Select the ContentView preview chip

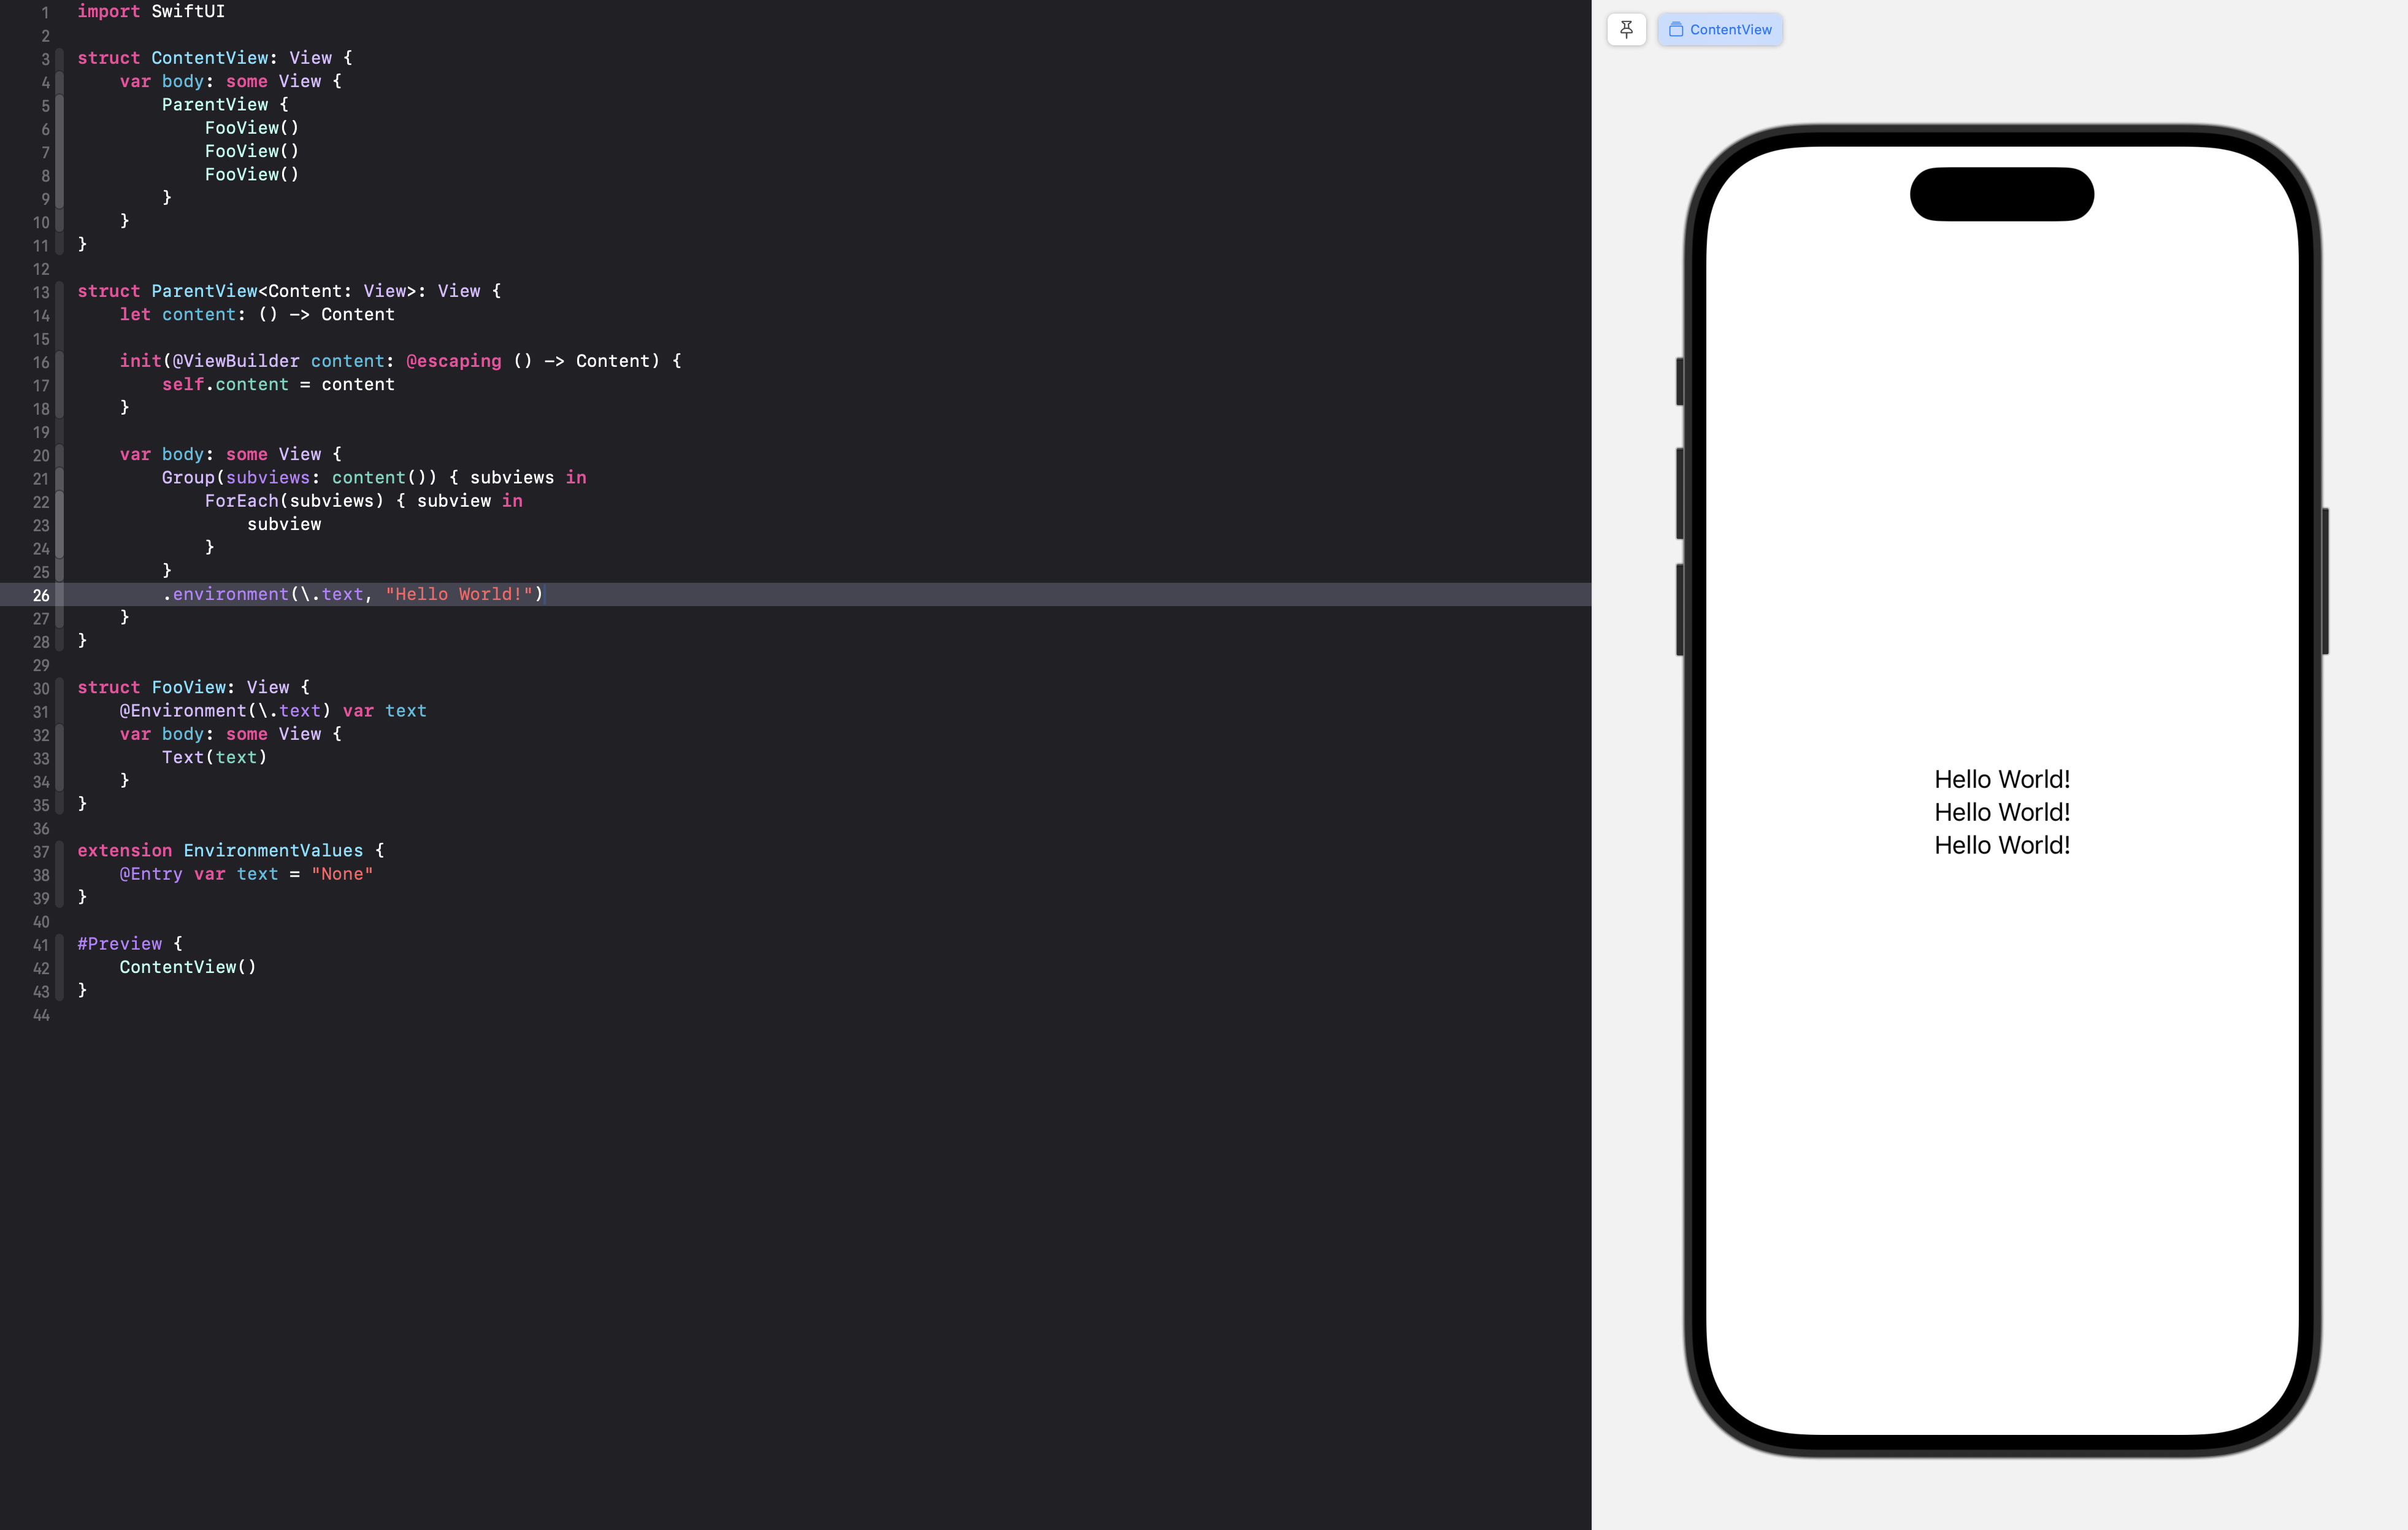[x=1719, y=29]
